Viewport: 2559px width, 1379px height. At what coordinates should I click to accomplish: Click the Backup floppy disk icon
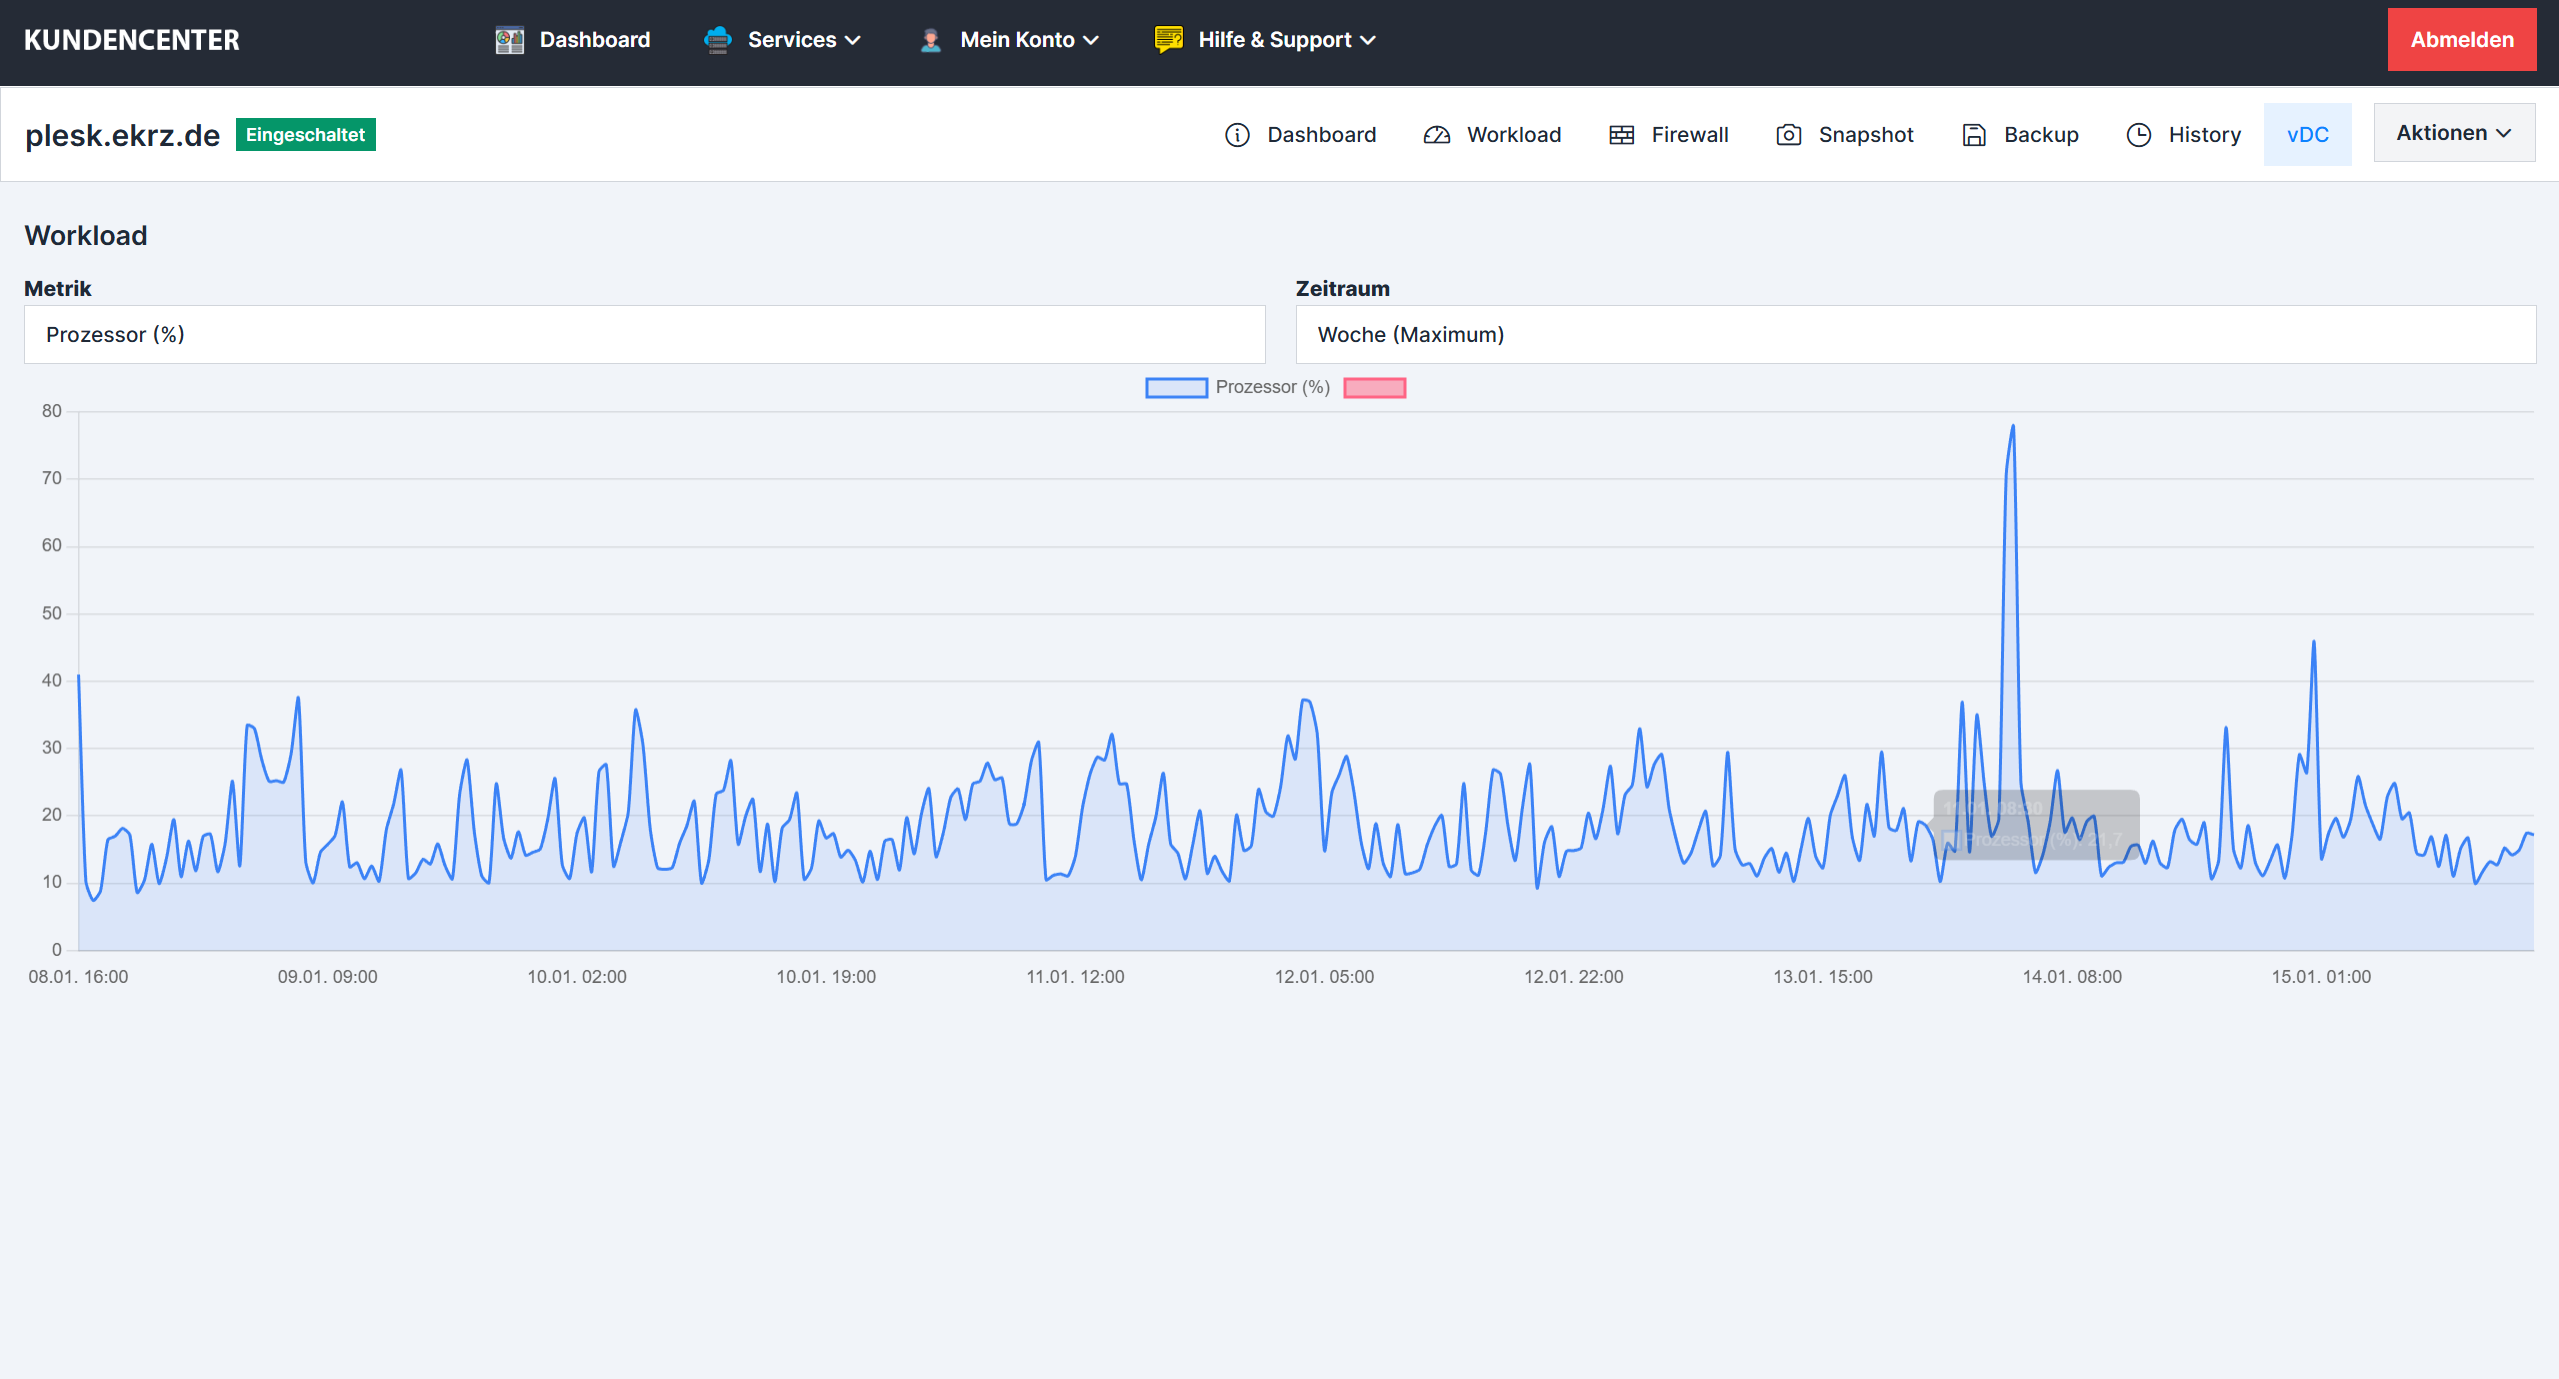(x=1973, y=135)
